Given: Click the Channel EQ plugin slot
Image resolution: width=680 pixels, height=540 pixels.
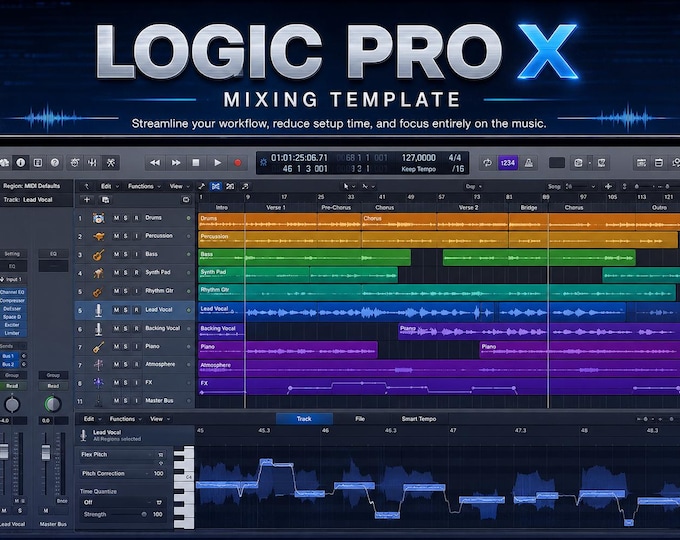Looking at the screenshot, I should point(13,292).
